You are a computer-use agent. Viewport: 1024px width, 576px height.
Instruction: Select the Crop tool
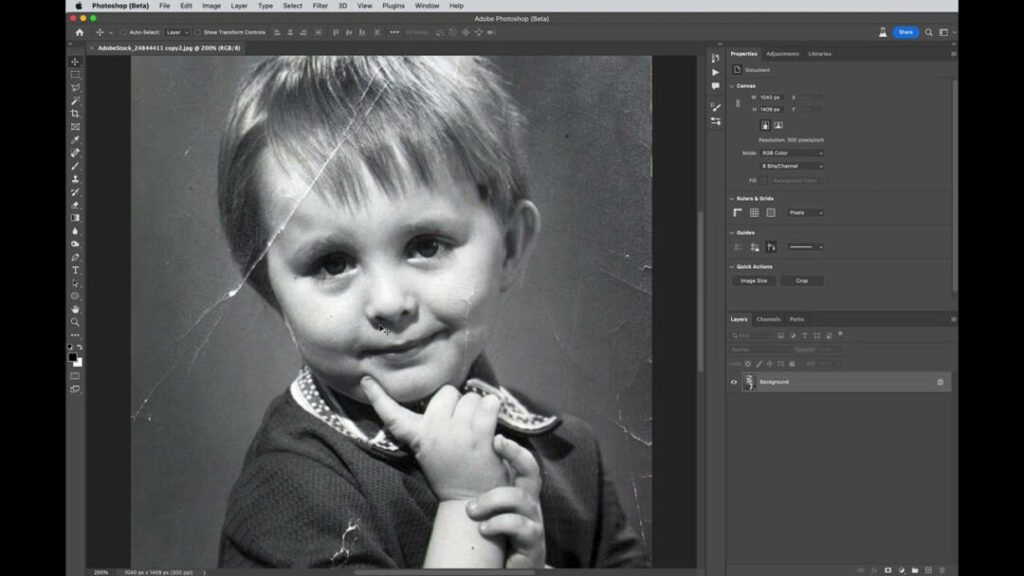pyautogui.click(x=75, y=114)
